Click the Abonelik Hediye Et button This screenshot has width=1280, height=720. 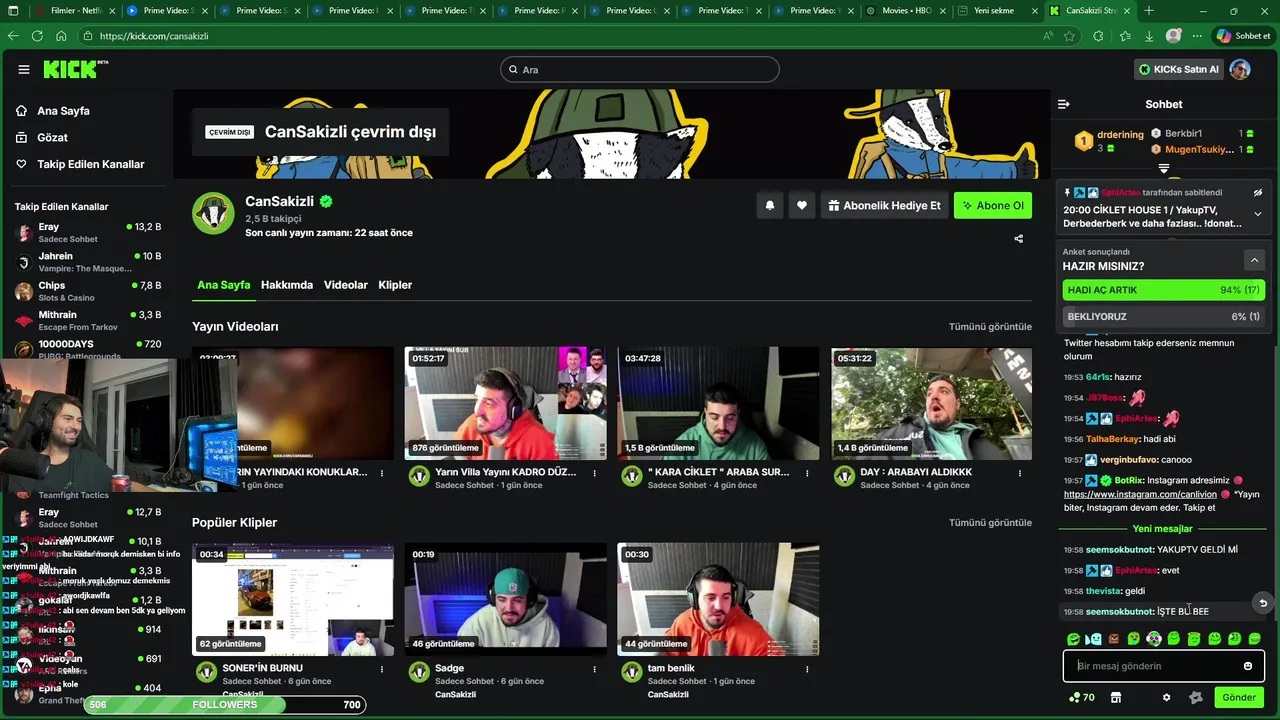point(884,205)
